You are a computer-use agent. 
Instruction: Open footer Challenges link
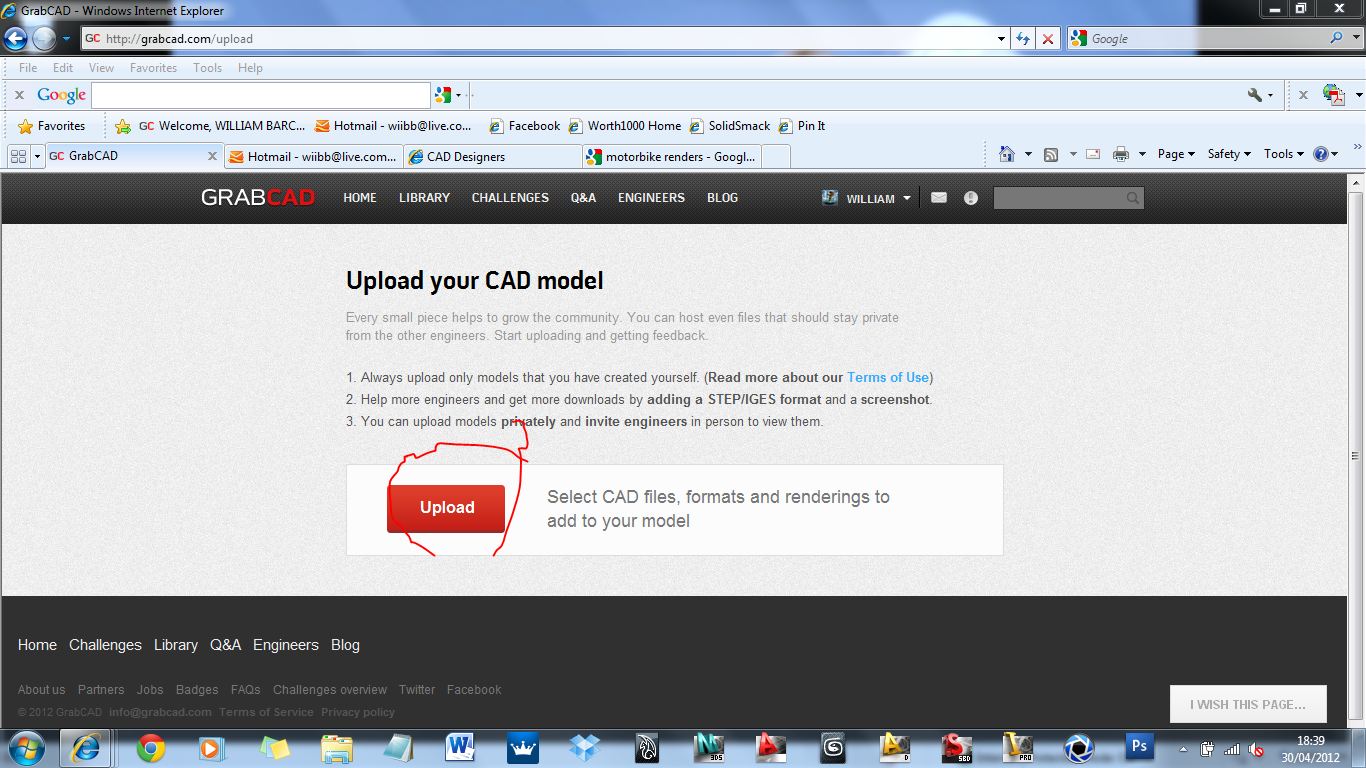coord(105,645)
